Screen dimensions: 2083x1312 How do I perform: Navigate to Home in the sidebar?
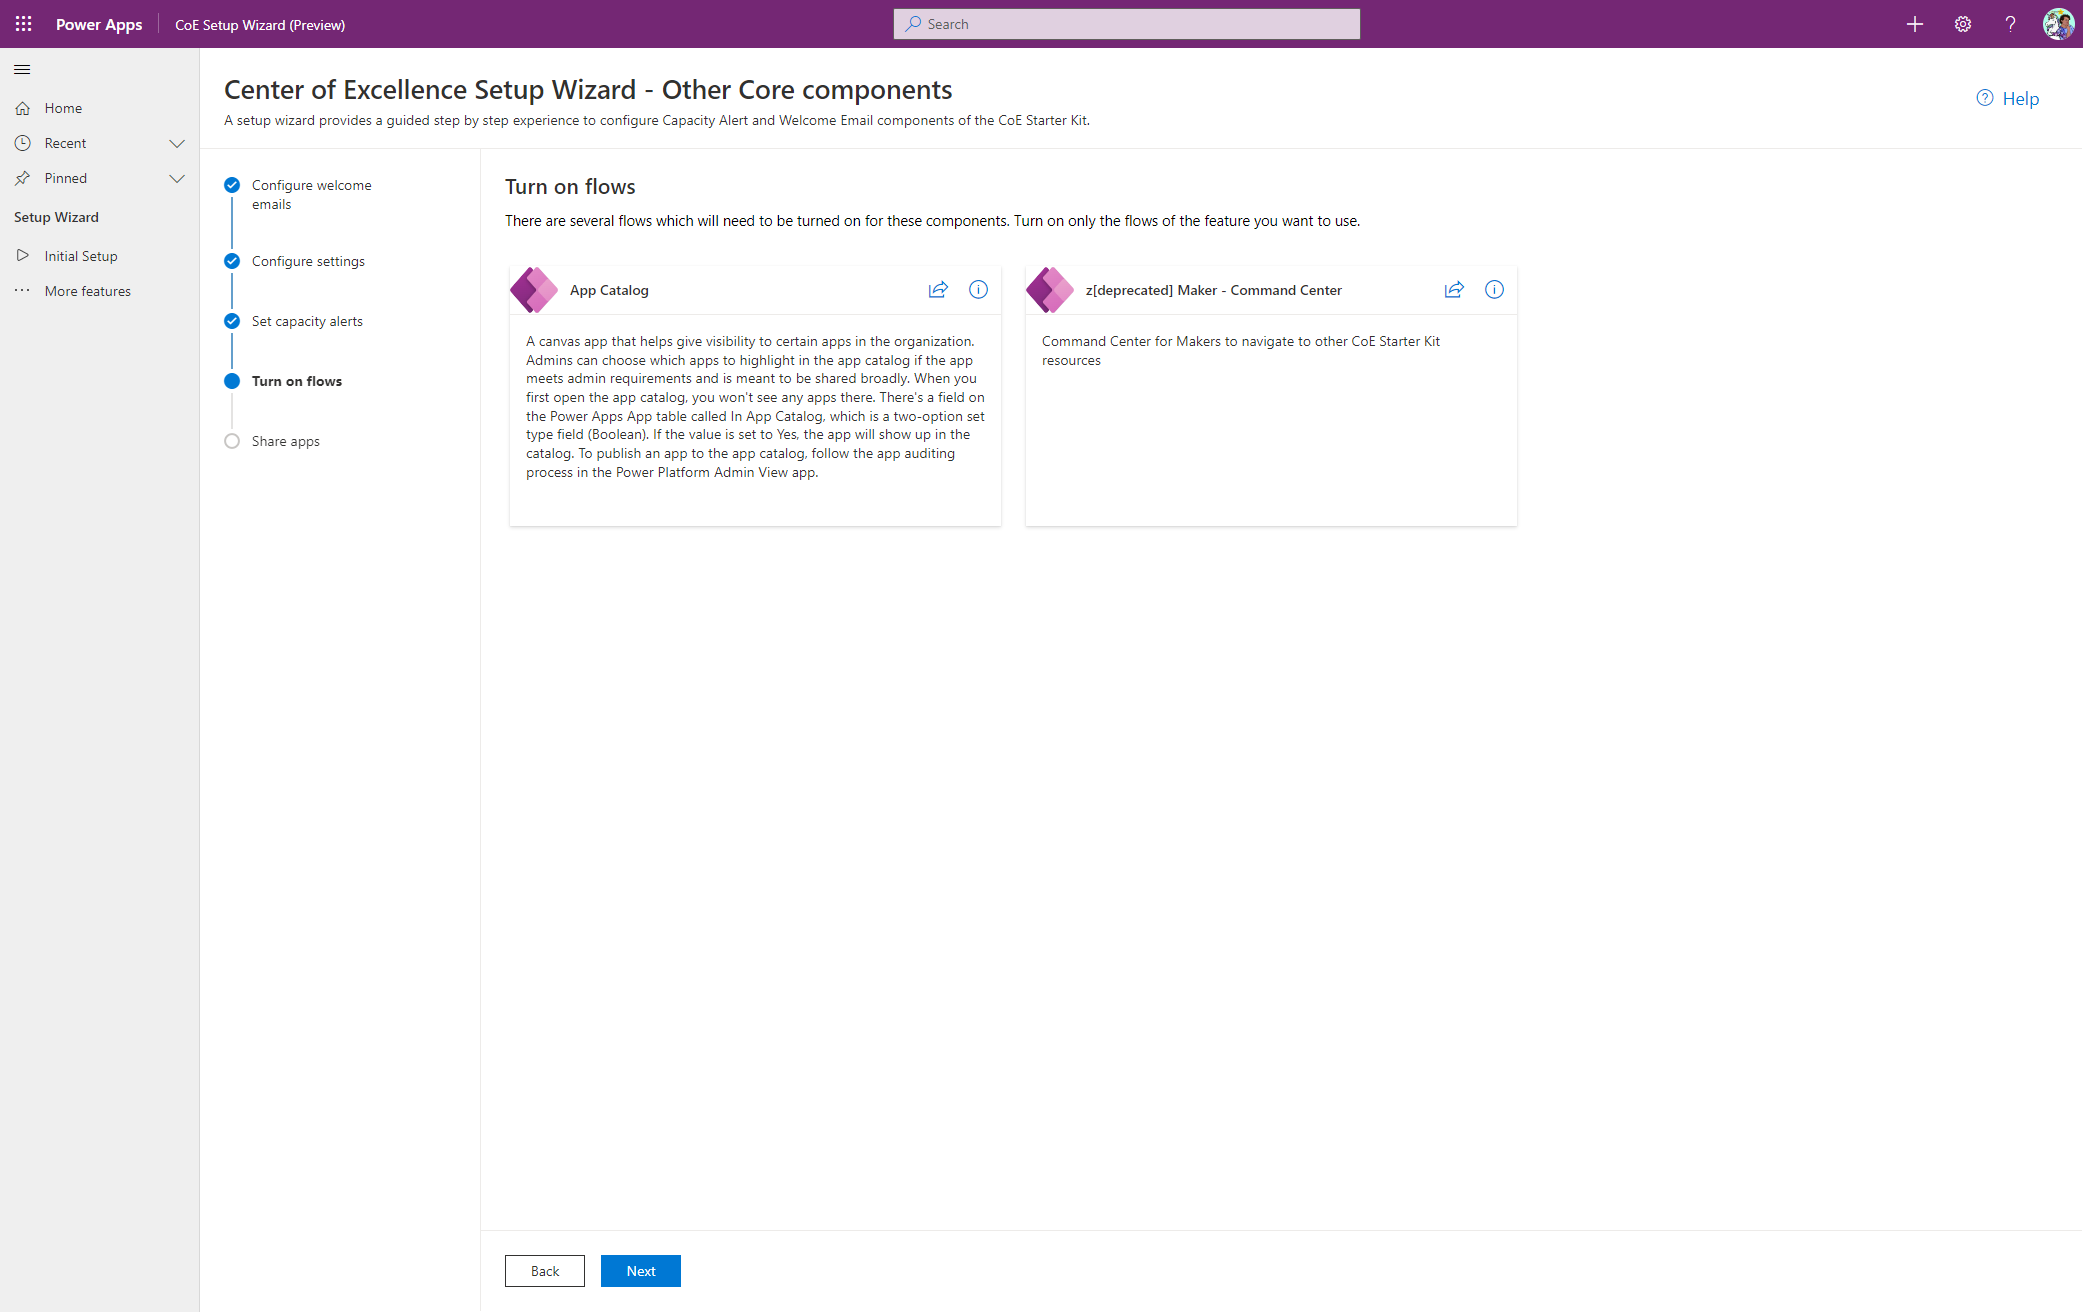click(64, 108)
